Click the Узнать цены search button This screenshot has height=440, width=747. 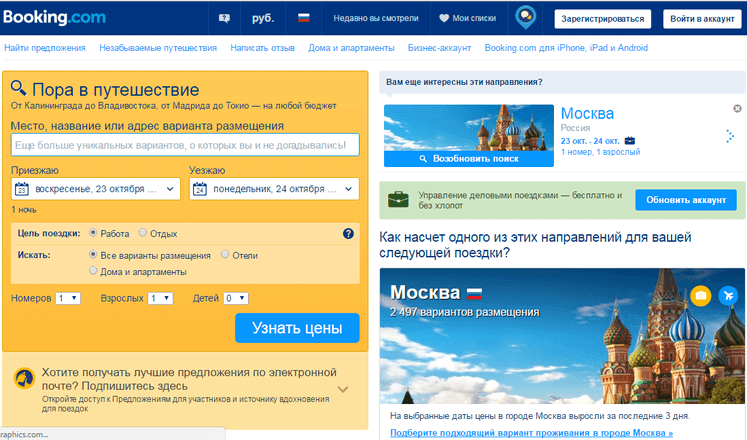(297, 328)
